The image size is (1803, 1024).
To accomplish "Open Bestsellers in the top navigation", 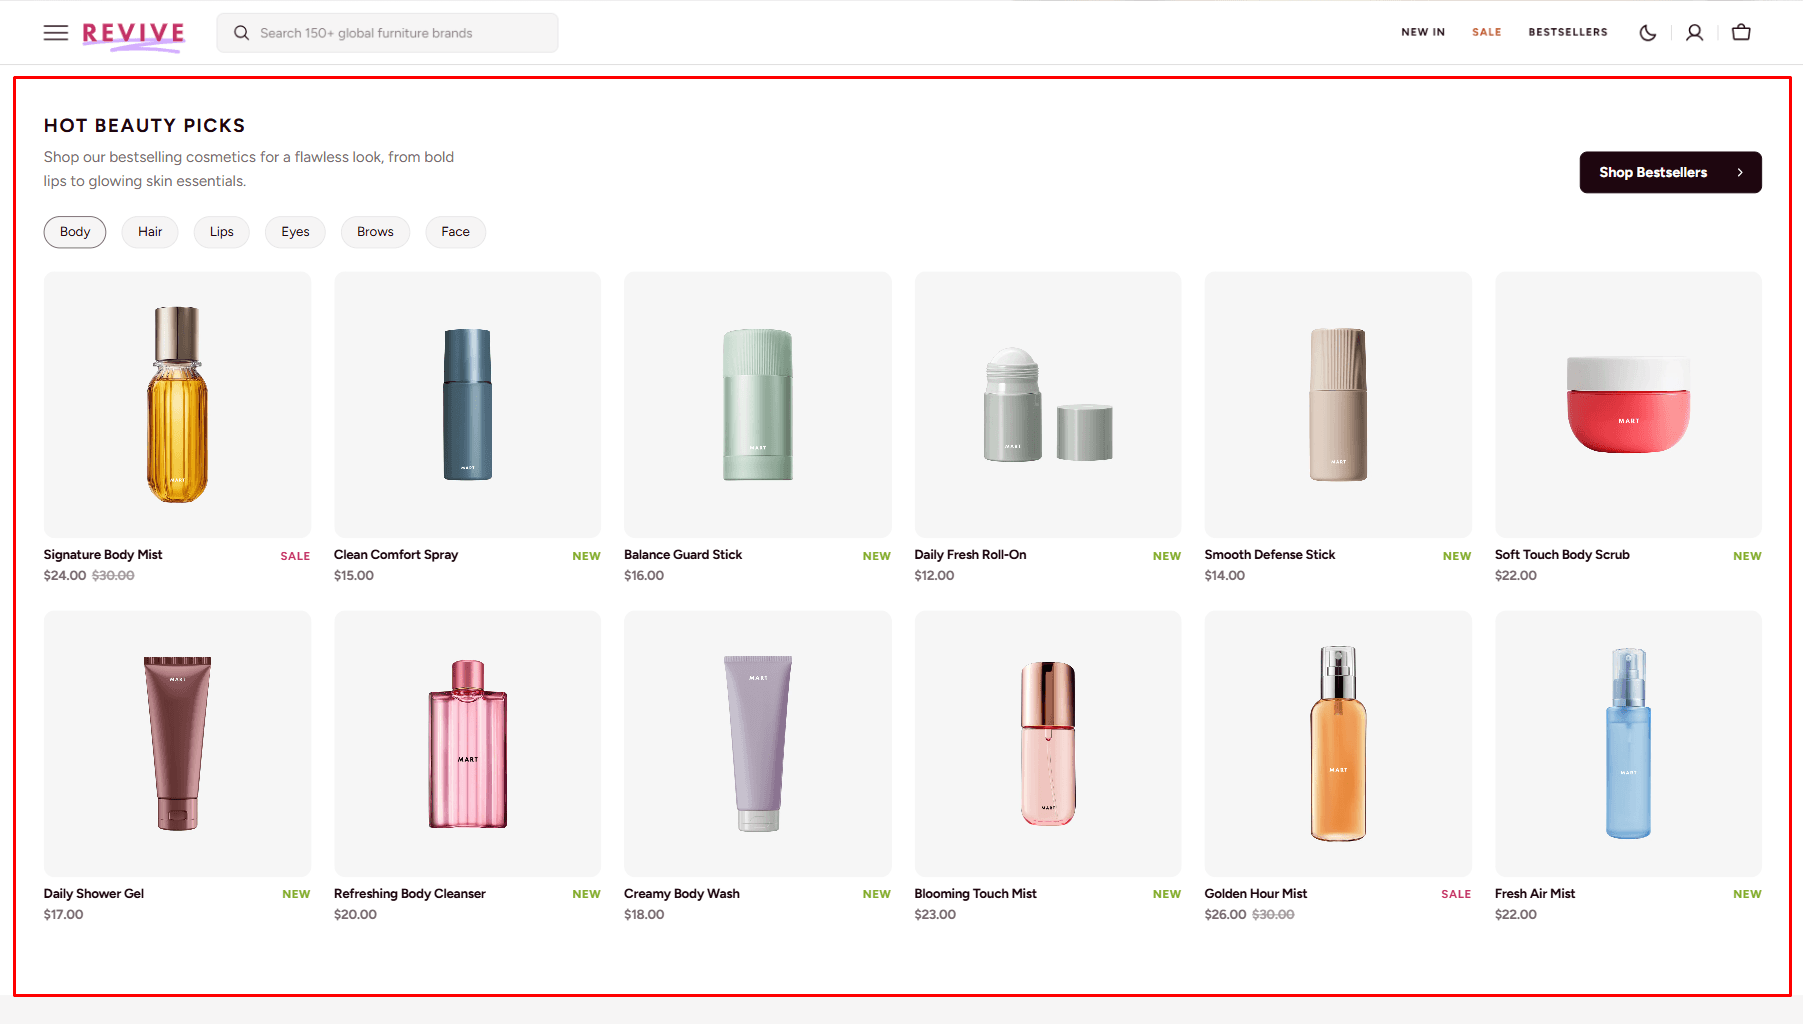I will [x=1567, y=33].
